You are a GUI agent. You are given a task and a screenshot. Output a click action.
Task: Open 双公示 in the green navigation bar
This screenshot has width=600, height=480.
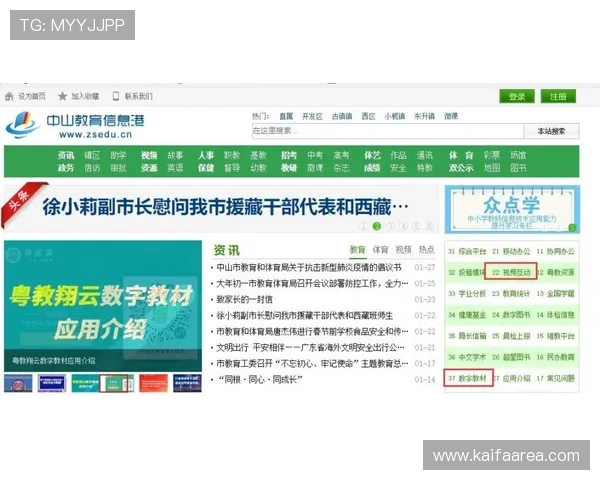point(461,168)
